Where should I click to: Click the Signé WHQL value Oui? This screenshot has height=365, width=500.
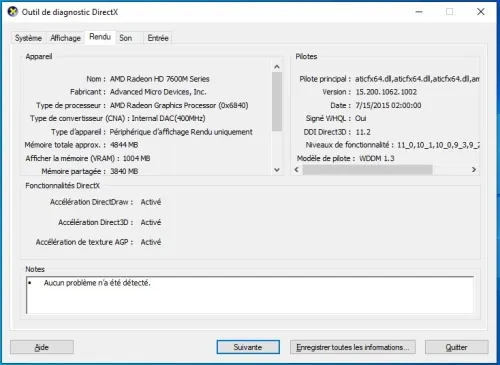(x=361, y=118)
